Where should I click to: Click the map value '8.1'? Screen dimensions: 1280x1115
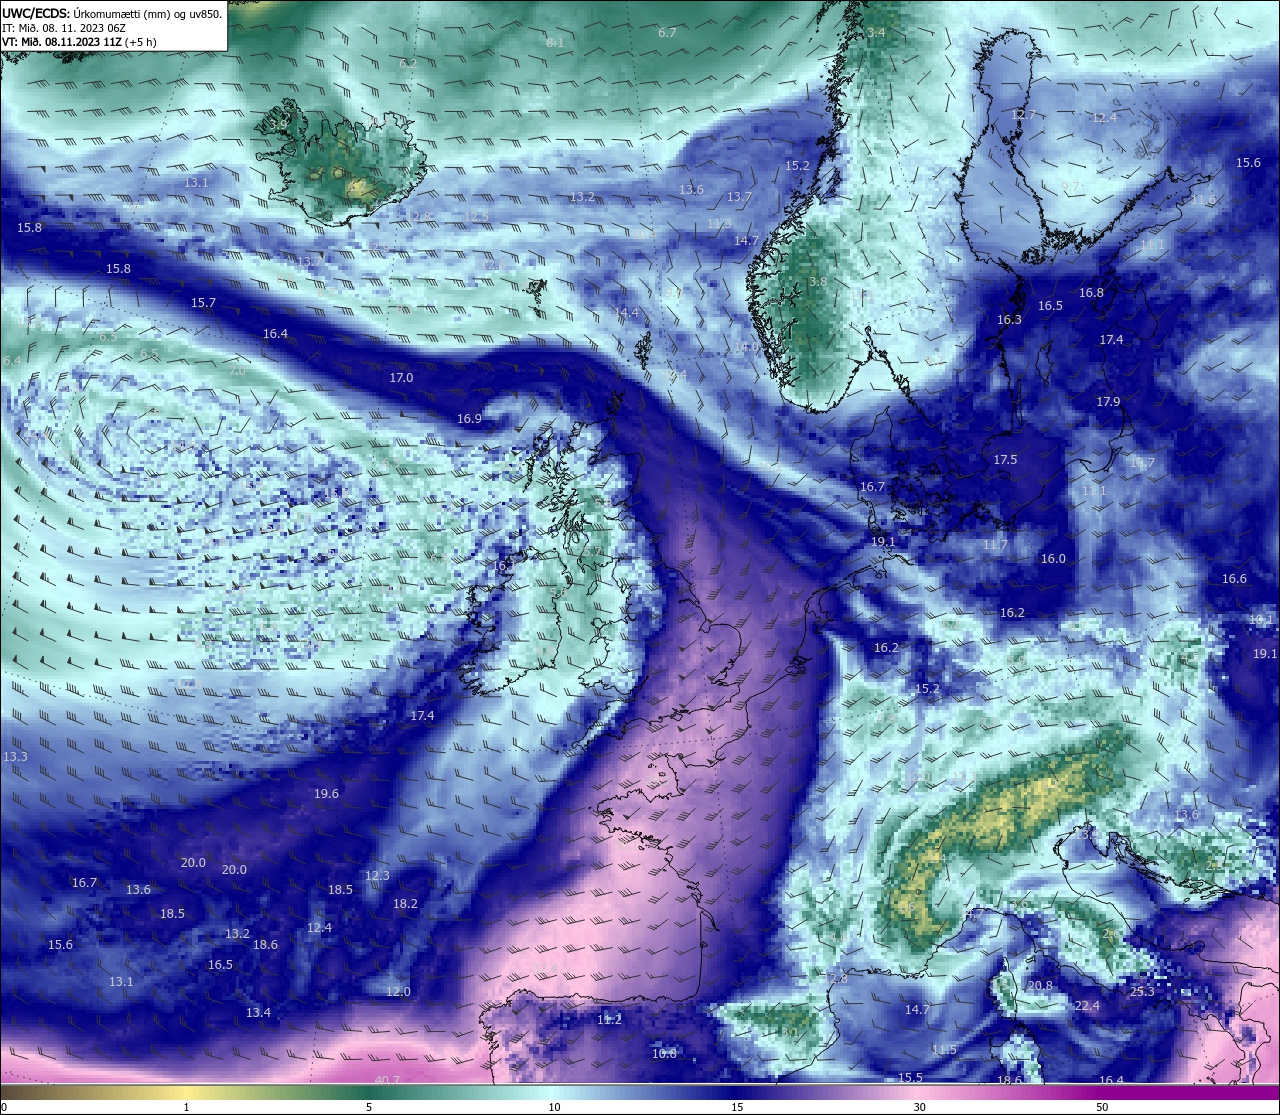pos(555,43)
